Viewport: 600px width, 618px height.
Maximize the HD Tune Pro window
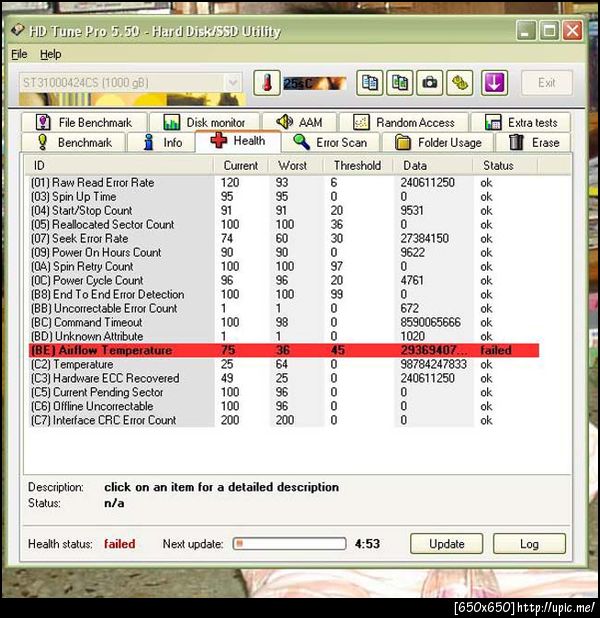pyautogui.click(x=550, y=30)
